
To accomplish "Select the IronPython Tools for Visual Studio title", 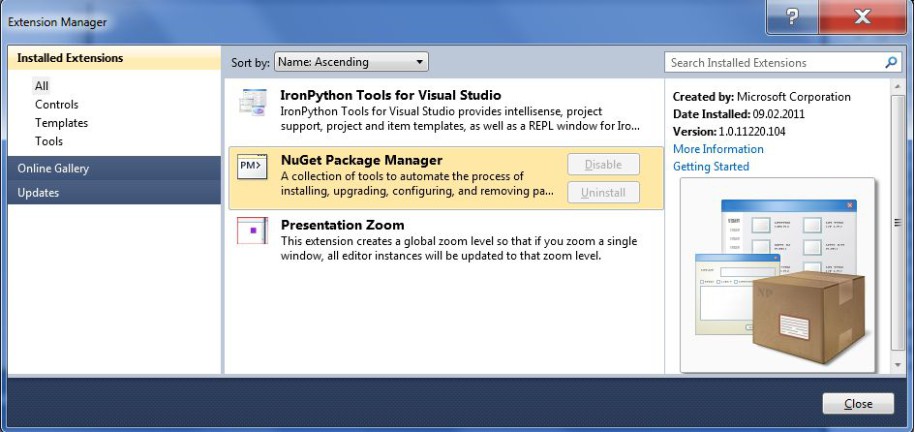I will (x=390, y=95).
